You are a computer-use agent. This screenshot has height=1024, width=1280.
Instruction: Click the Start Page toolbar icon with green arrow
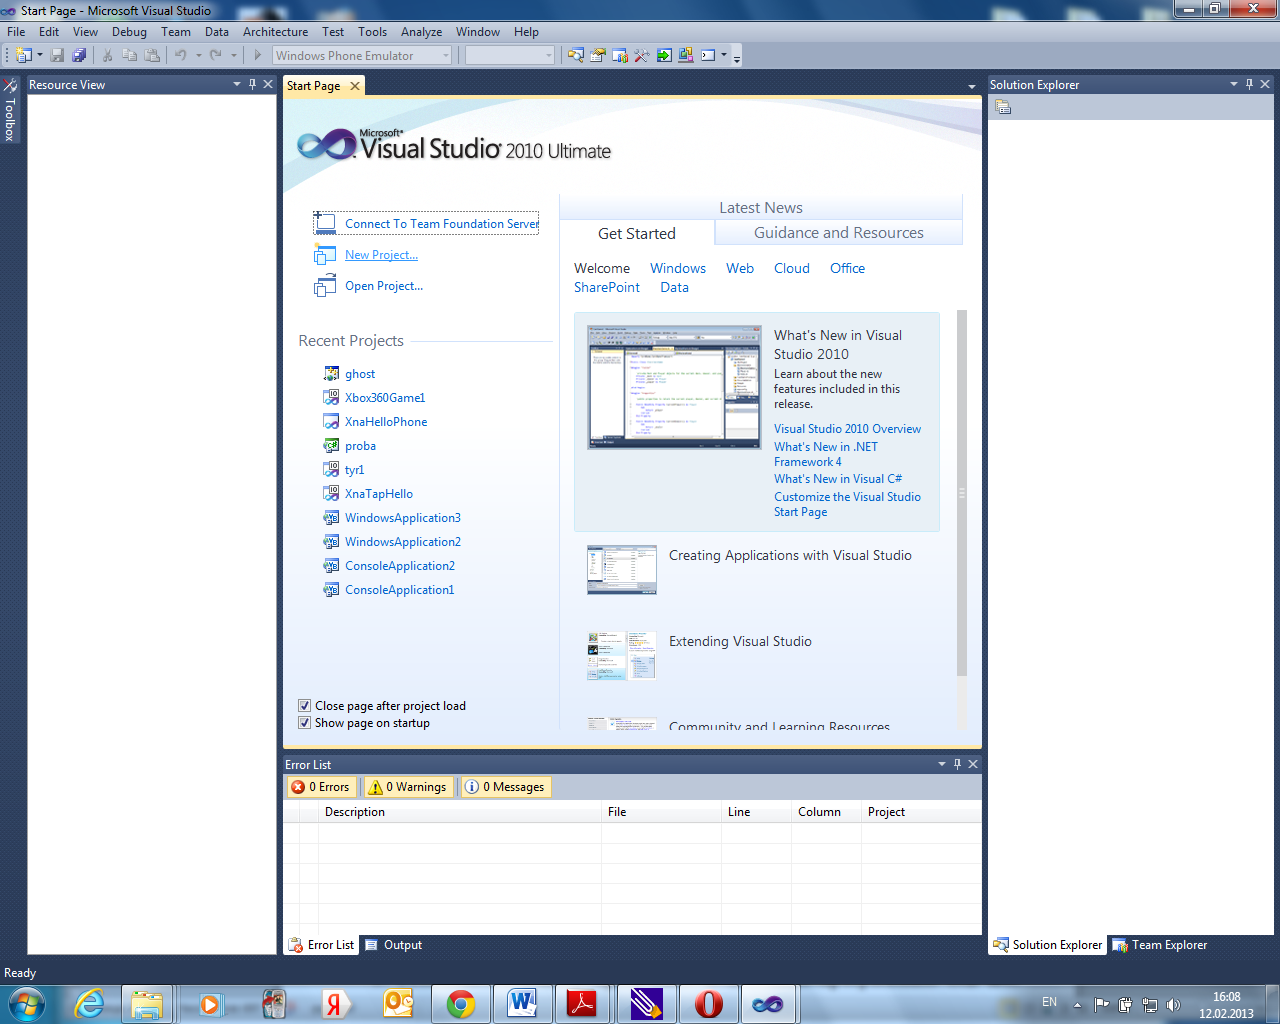click(x=664, y=56)
